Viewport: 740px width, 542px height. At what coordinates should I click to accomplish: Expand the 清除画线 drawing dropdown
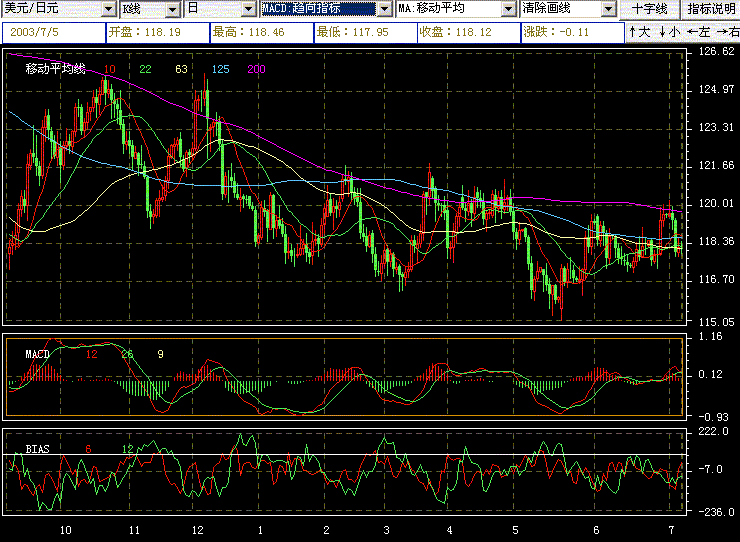pyautogui.click(x=606, y=10)
